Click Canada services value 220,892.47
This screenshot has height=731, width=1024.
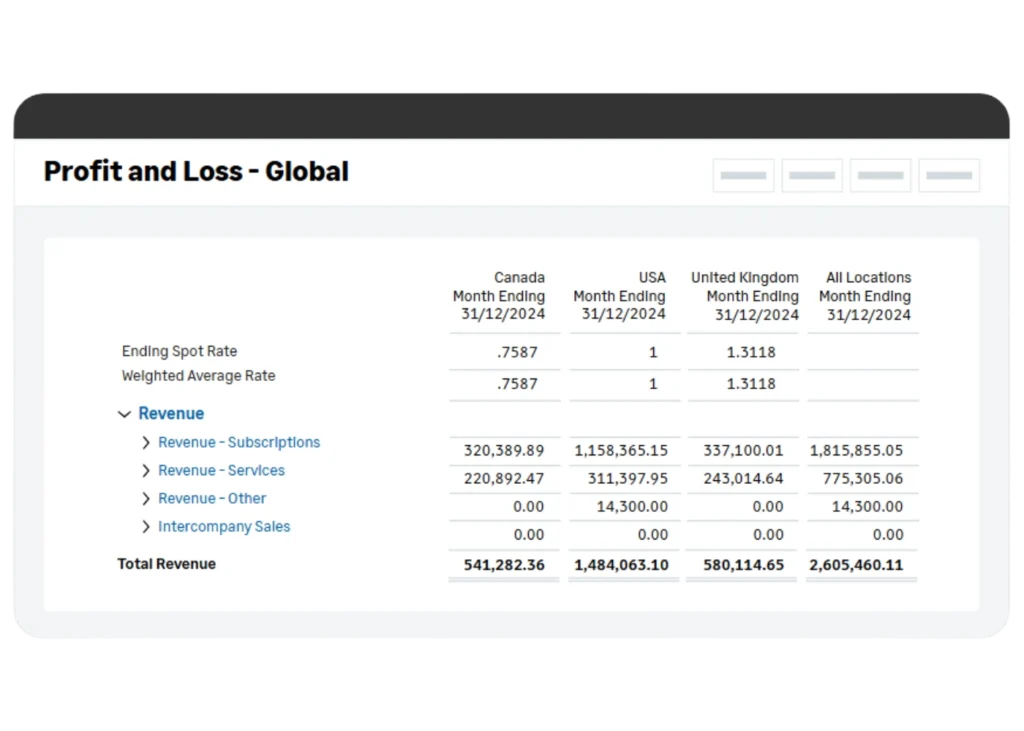[x=504, y=479]
